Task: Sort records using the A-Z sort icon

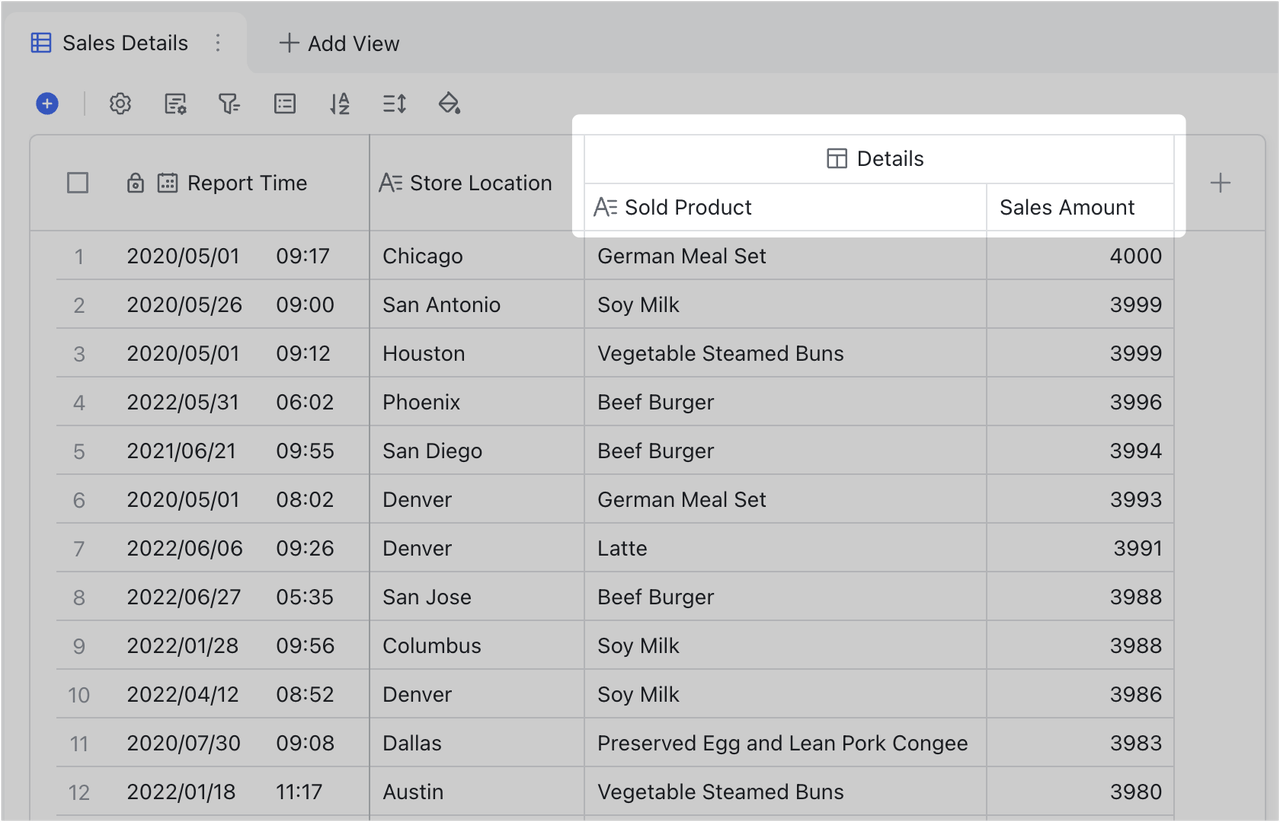Action: click(339, 103)
